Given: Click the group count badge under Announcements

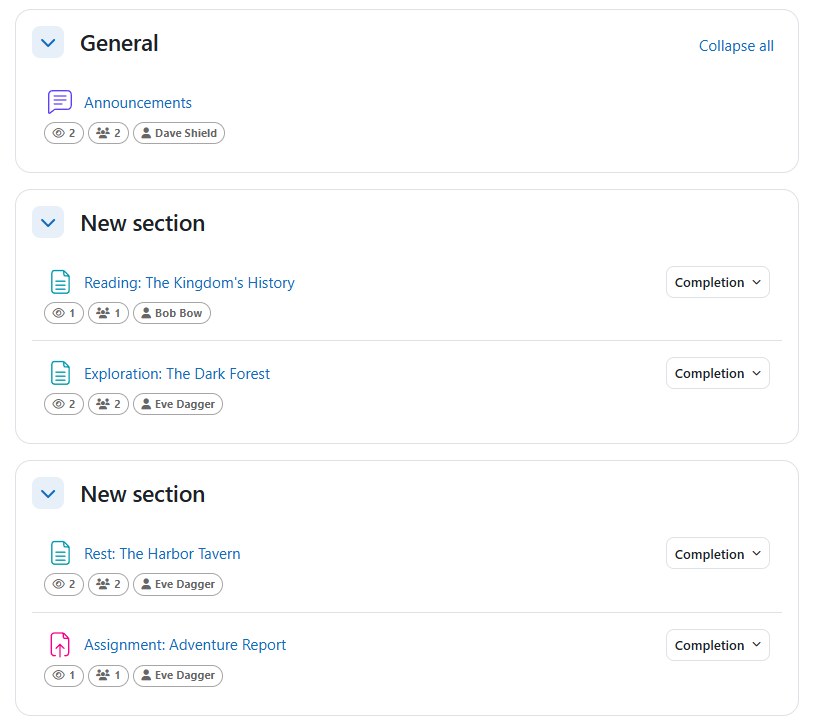Looking at the screenshot, I should click(108, 133).
